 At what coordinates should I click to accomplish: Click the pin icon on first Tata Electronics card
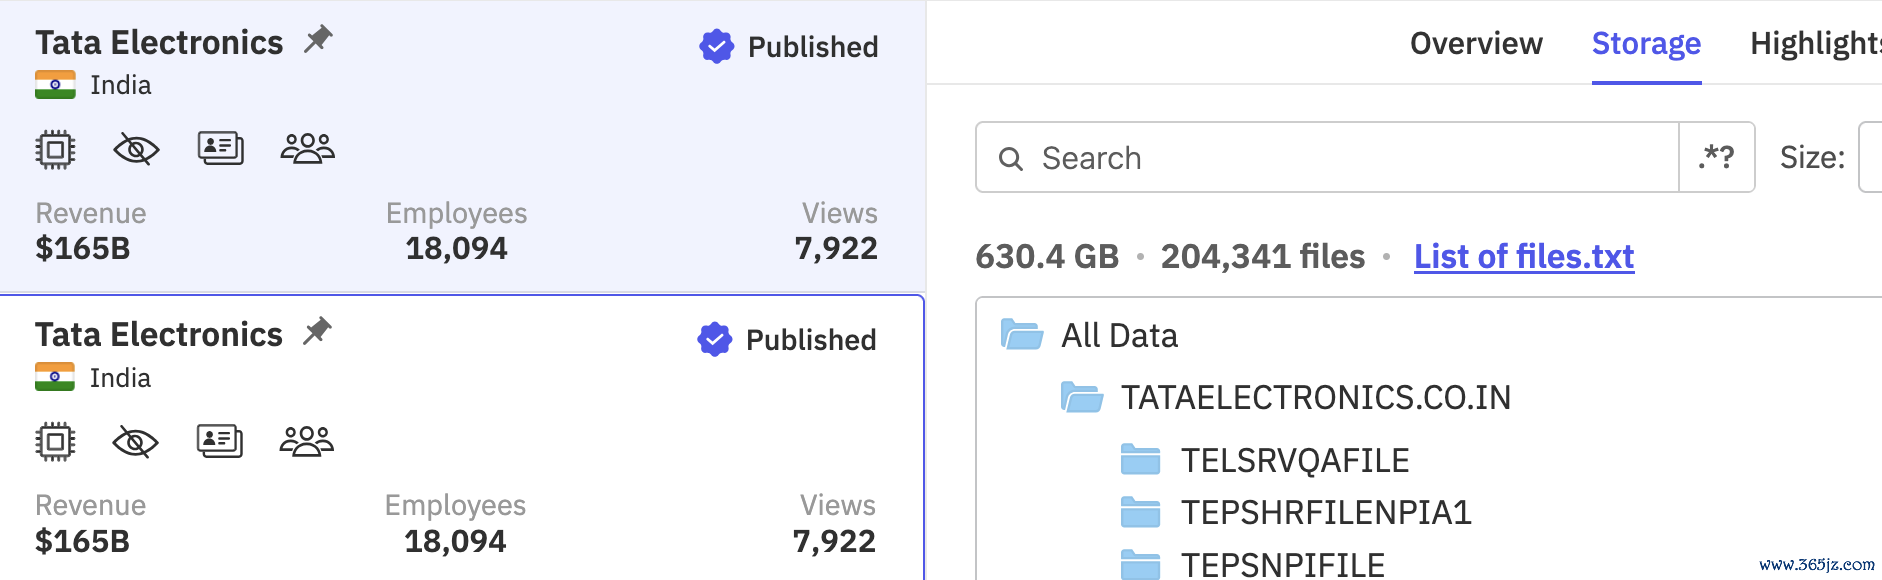point(318,40)
